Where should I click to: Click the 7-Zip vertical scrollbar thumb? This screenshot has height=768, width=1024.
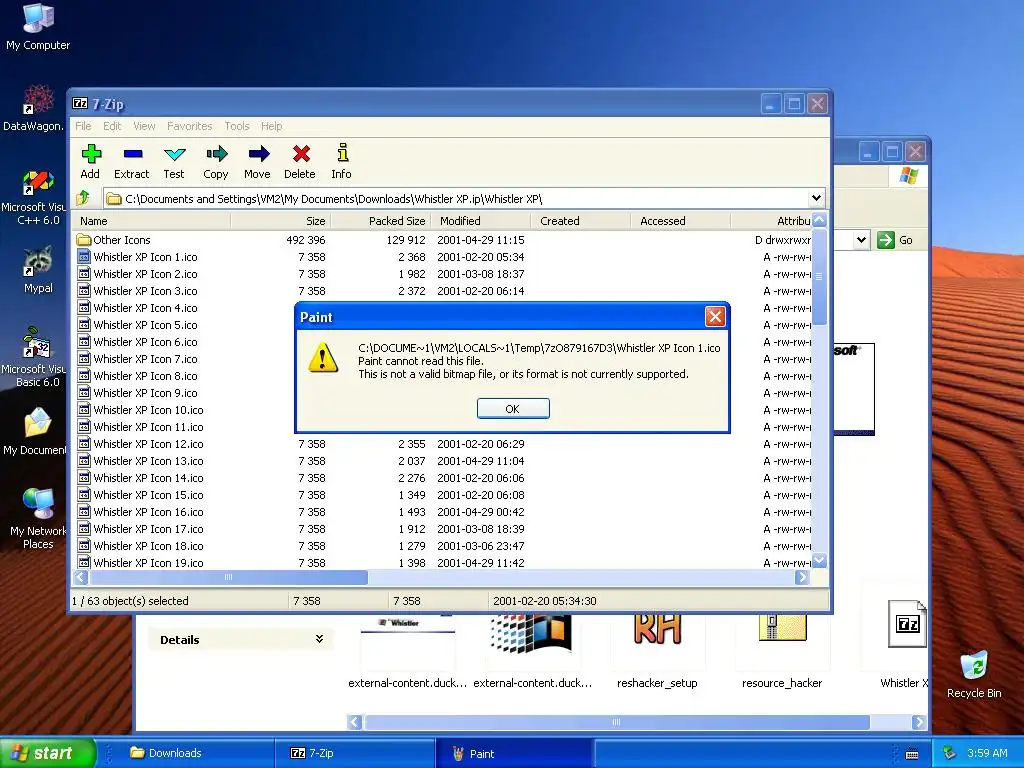click(819, 276)
